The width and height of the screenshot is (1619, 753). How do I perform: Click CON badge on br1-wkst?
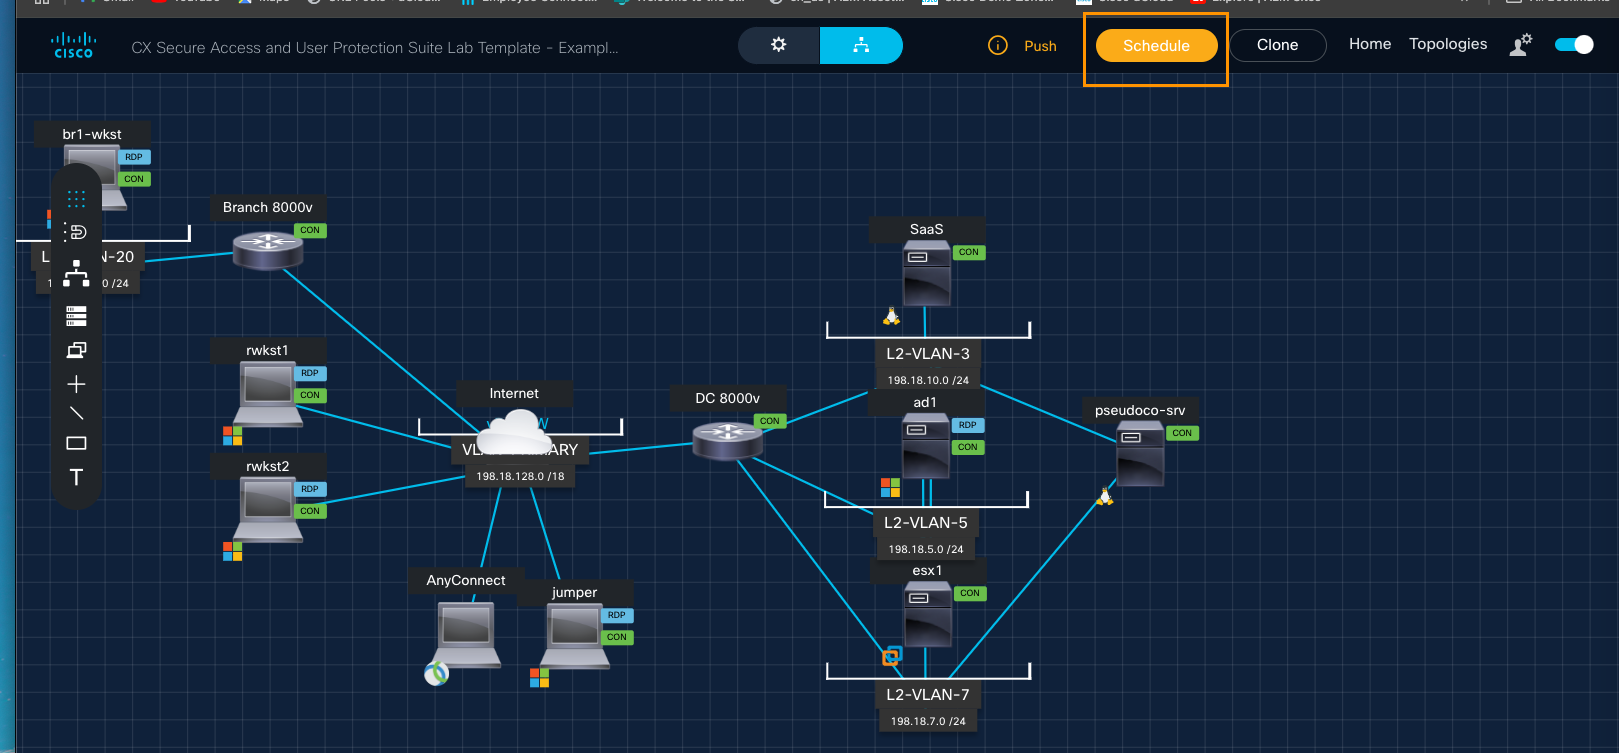[x=134, y=179]
